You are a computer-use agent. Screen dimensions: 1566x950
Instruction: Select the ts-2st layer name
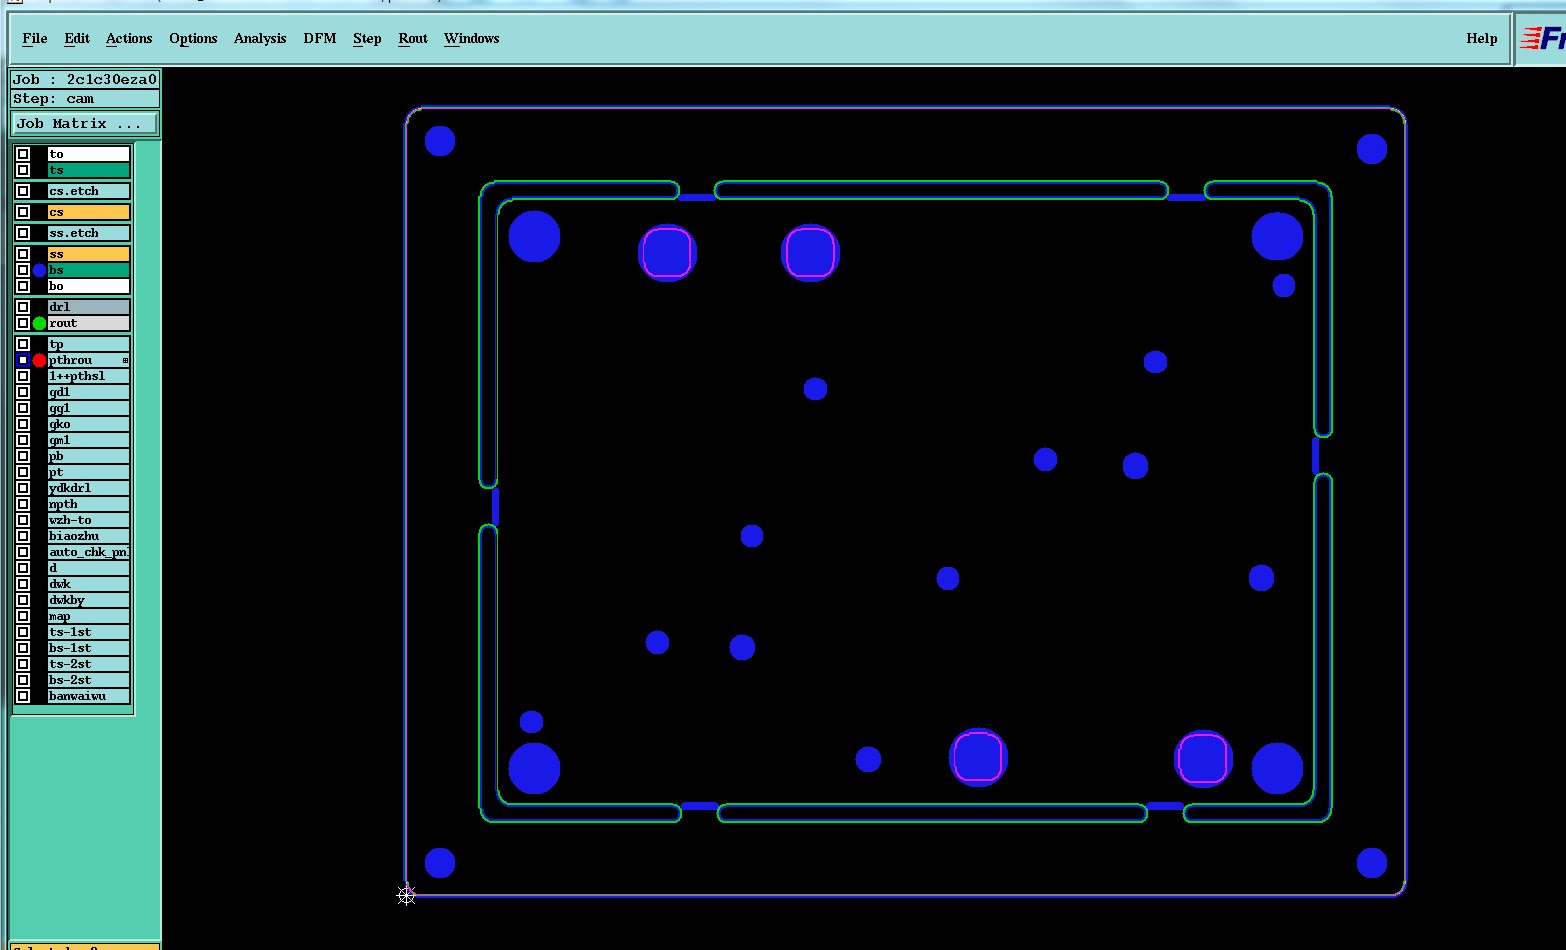click(x=89, y=664)
